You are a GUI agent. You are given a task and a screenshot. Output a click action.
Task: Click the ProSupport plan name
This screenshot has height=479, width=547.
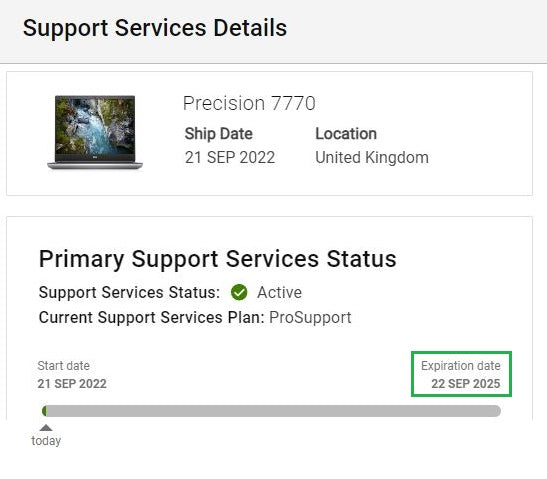tap(310, 317)
